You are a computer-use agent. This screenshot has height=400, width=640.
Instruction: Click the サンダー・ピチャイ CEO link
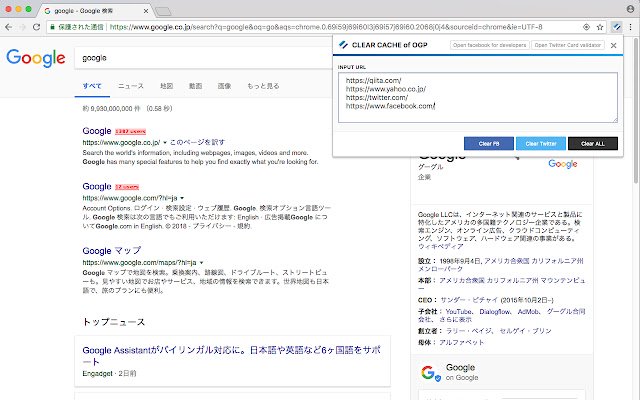pyautogui.click(x=469, y=300)
